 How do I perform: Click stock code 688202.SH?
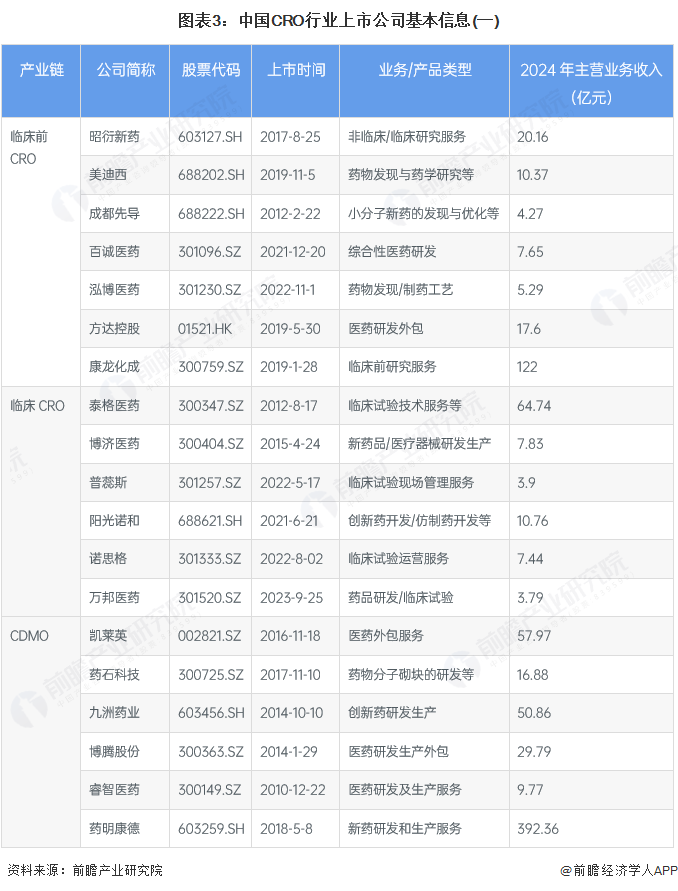point(211,175)
